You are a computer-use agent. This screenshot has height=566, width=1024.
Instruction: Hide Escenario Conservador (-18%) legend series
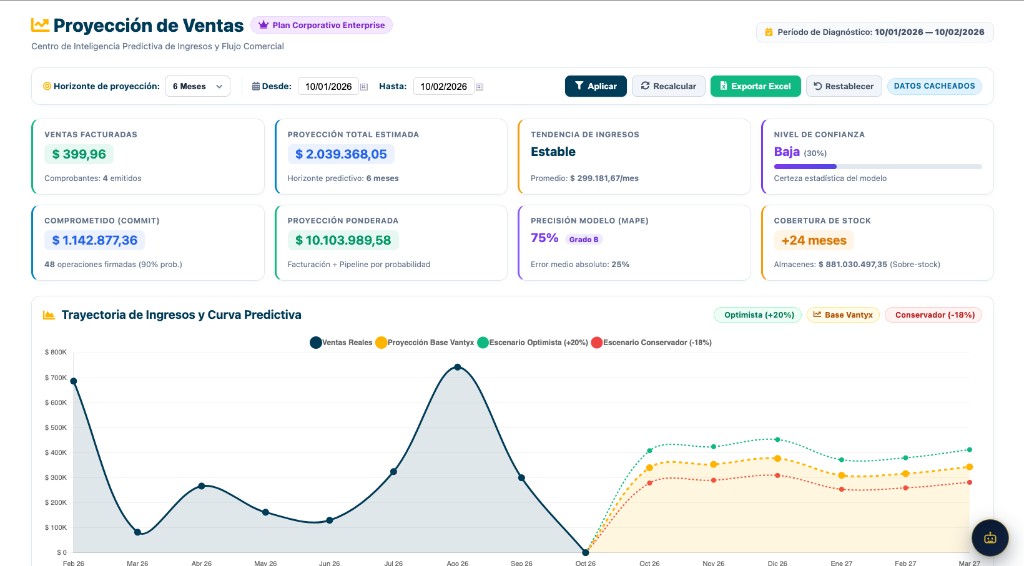point(651,343)
